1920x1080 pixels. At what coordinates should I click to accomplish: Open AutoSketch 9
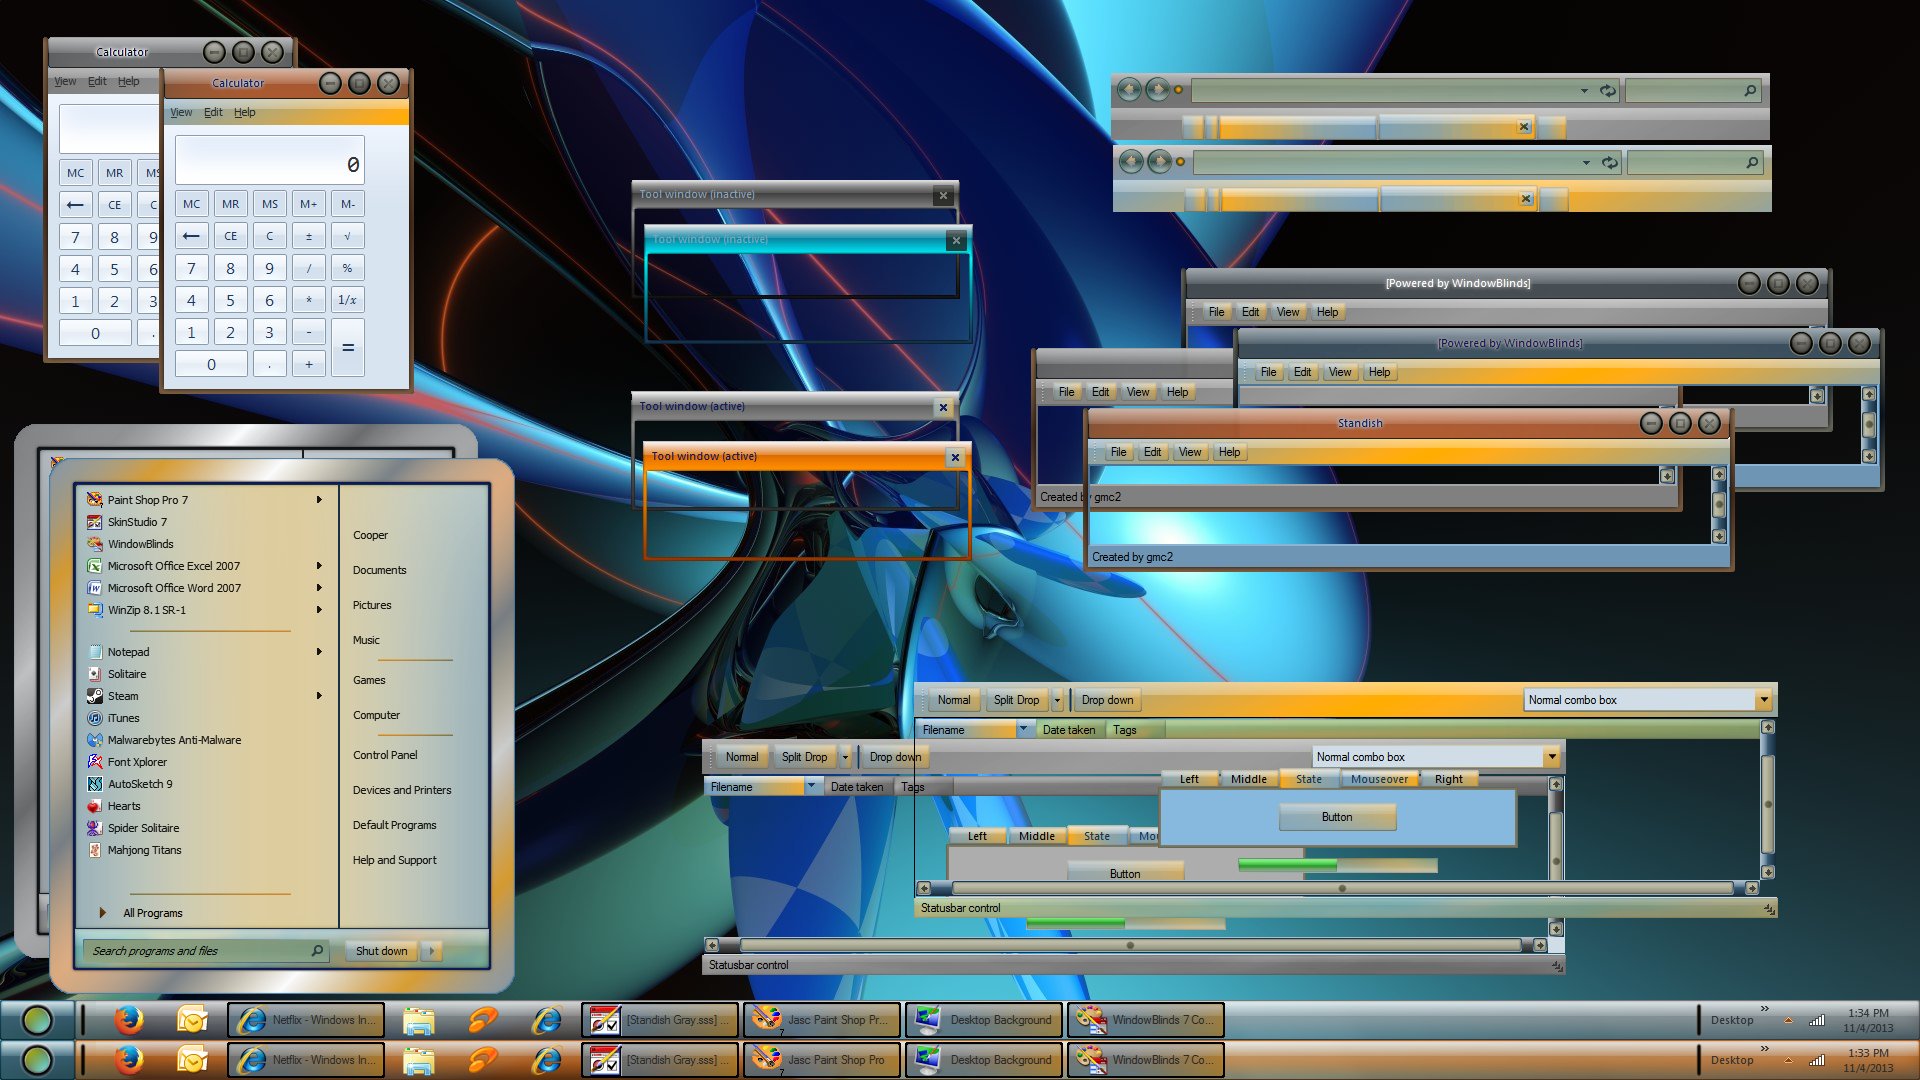pos(140,784)
